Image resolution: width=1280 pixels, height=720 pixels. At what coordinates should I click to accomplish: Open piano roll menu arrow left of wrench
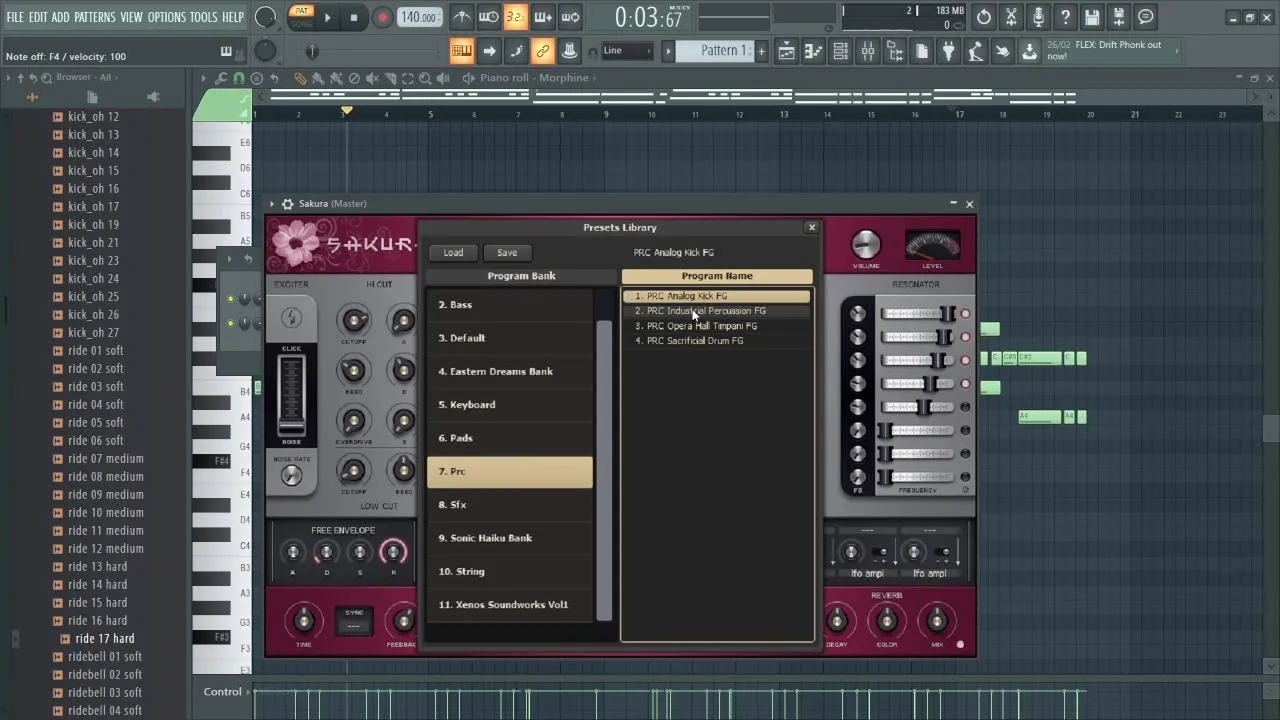pos(203,78)
